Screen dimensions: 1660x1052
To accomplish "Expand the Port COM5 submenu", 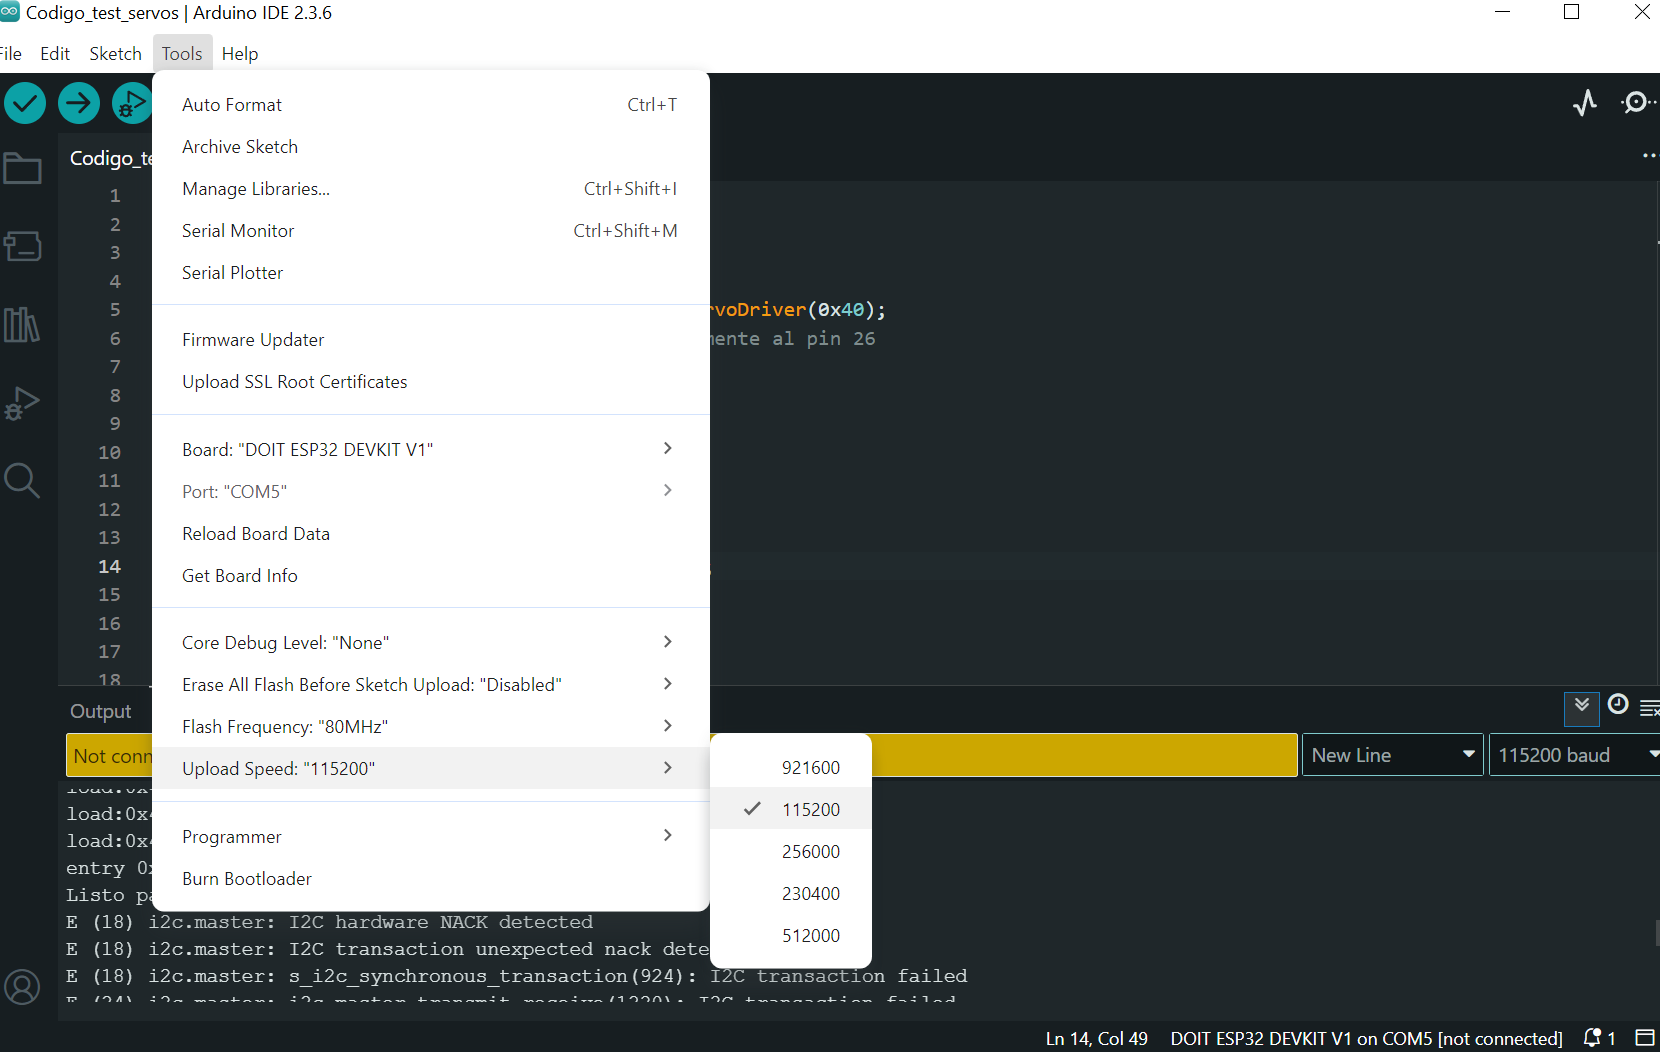I will [431, 491].
